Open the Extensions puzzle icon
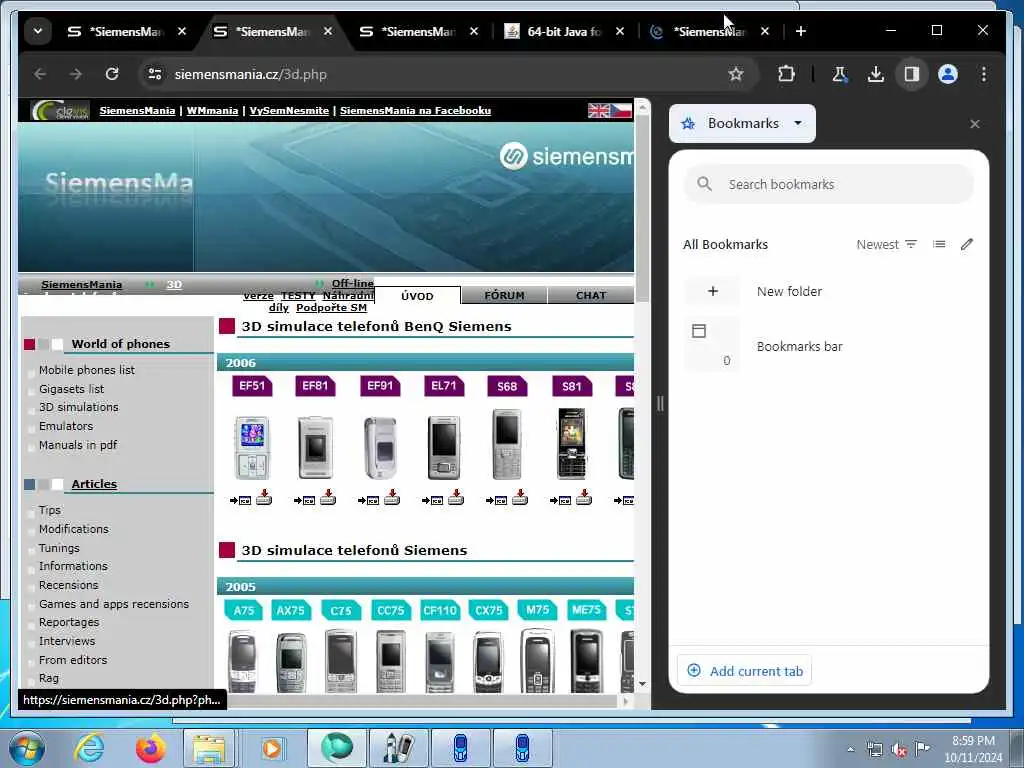 (786, 74)
